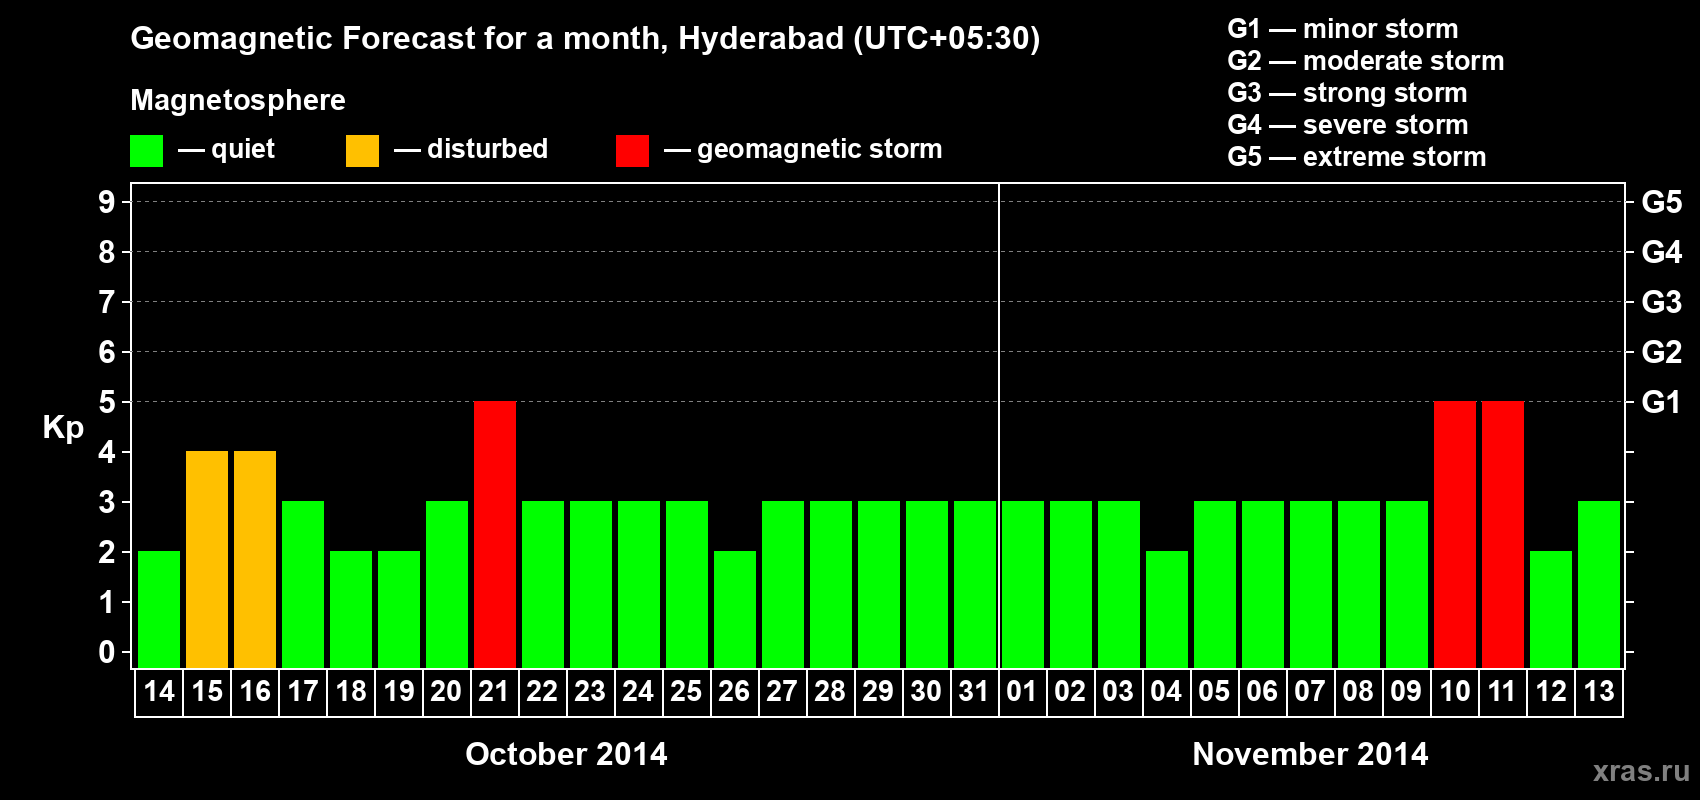The width and height of the screenshot is (1700, 800).
Task: Click the G5 label on right axis
Action: point(1661,202)
